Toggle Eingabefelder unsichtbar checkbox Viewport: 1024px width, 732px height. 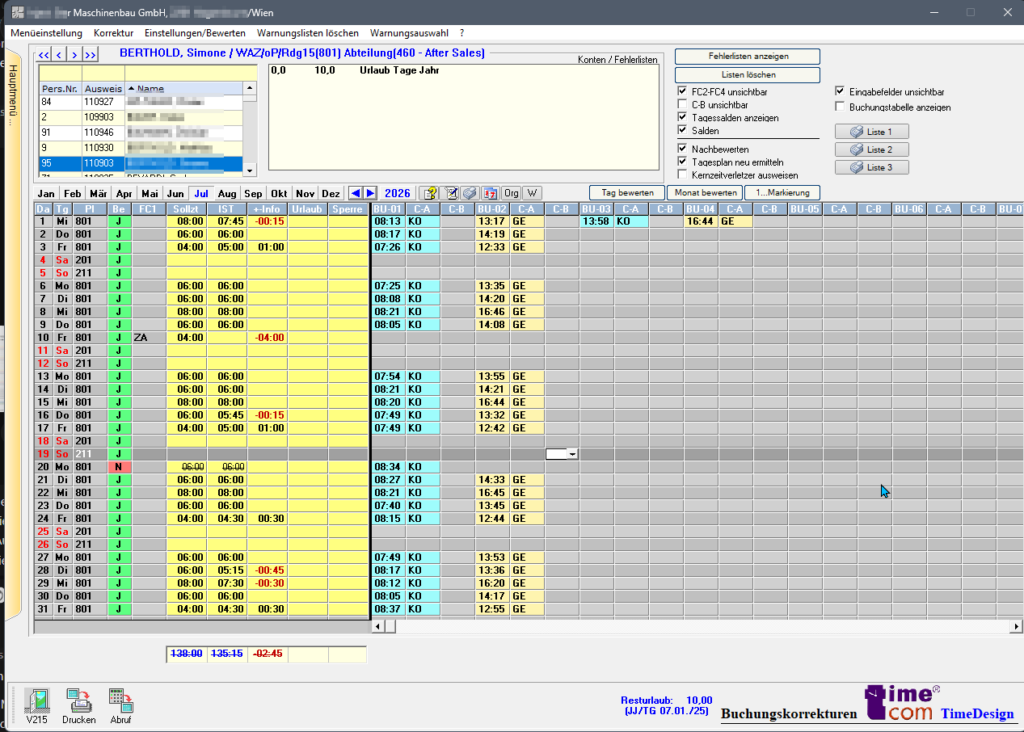tap(840, 91)
